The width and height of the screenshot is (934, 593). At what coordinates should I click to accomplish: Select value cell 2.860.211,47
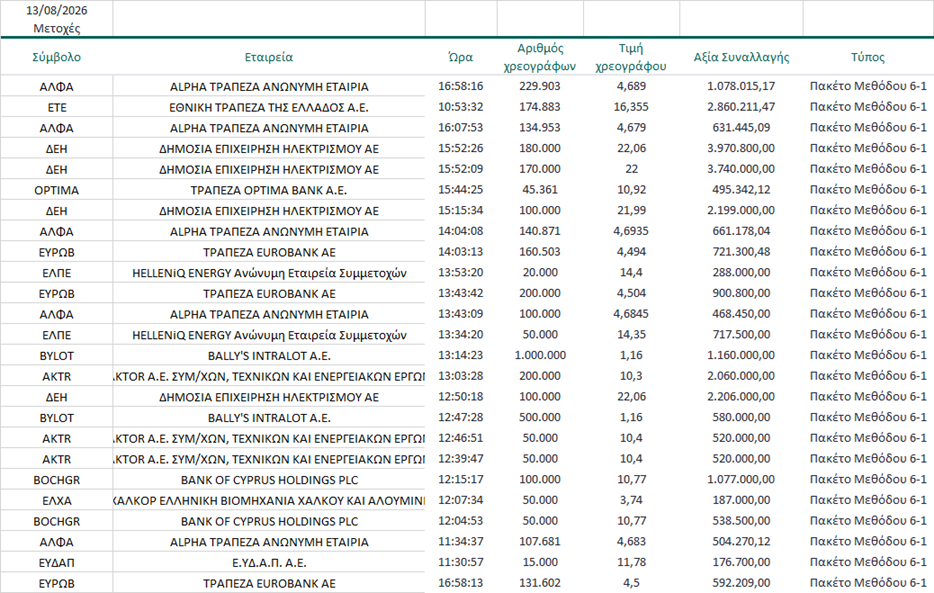(741, 107)
